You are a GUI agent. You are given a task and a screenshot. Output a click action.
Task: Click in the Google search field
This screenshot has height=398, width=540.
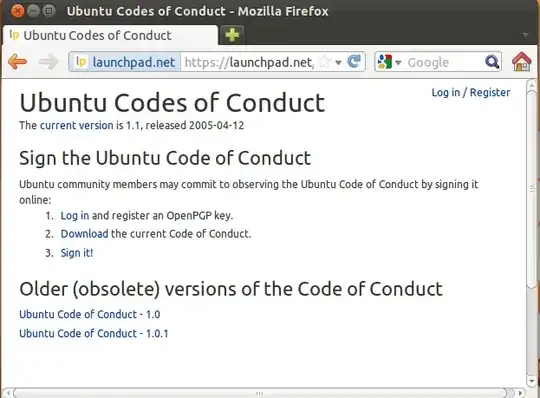(444, 62)
